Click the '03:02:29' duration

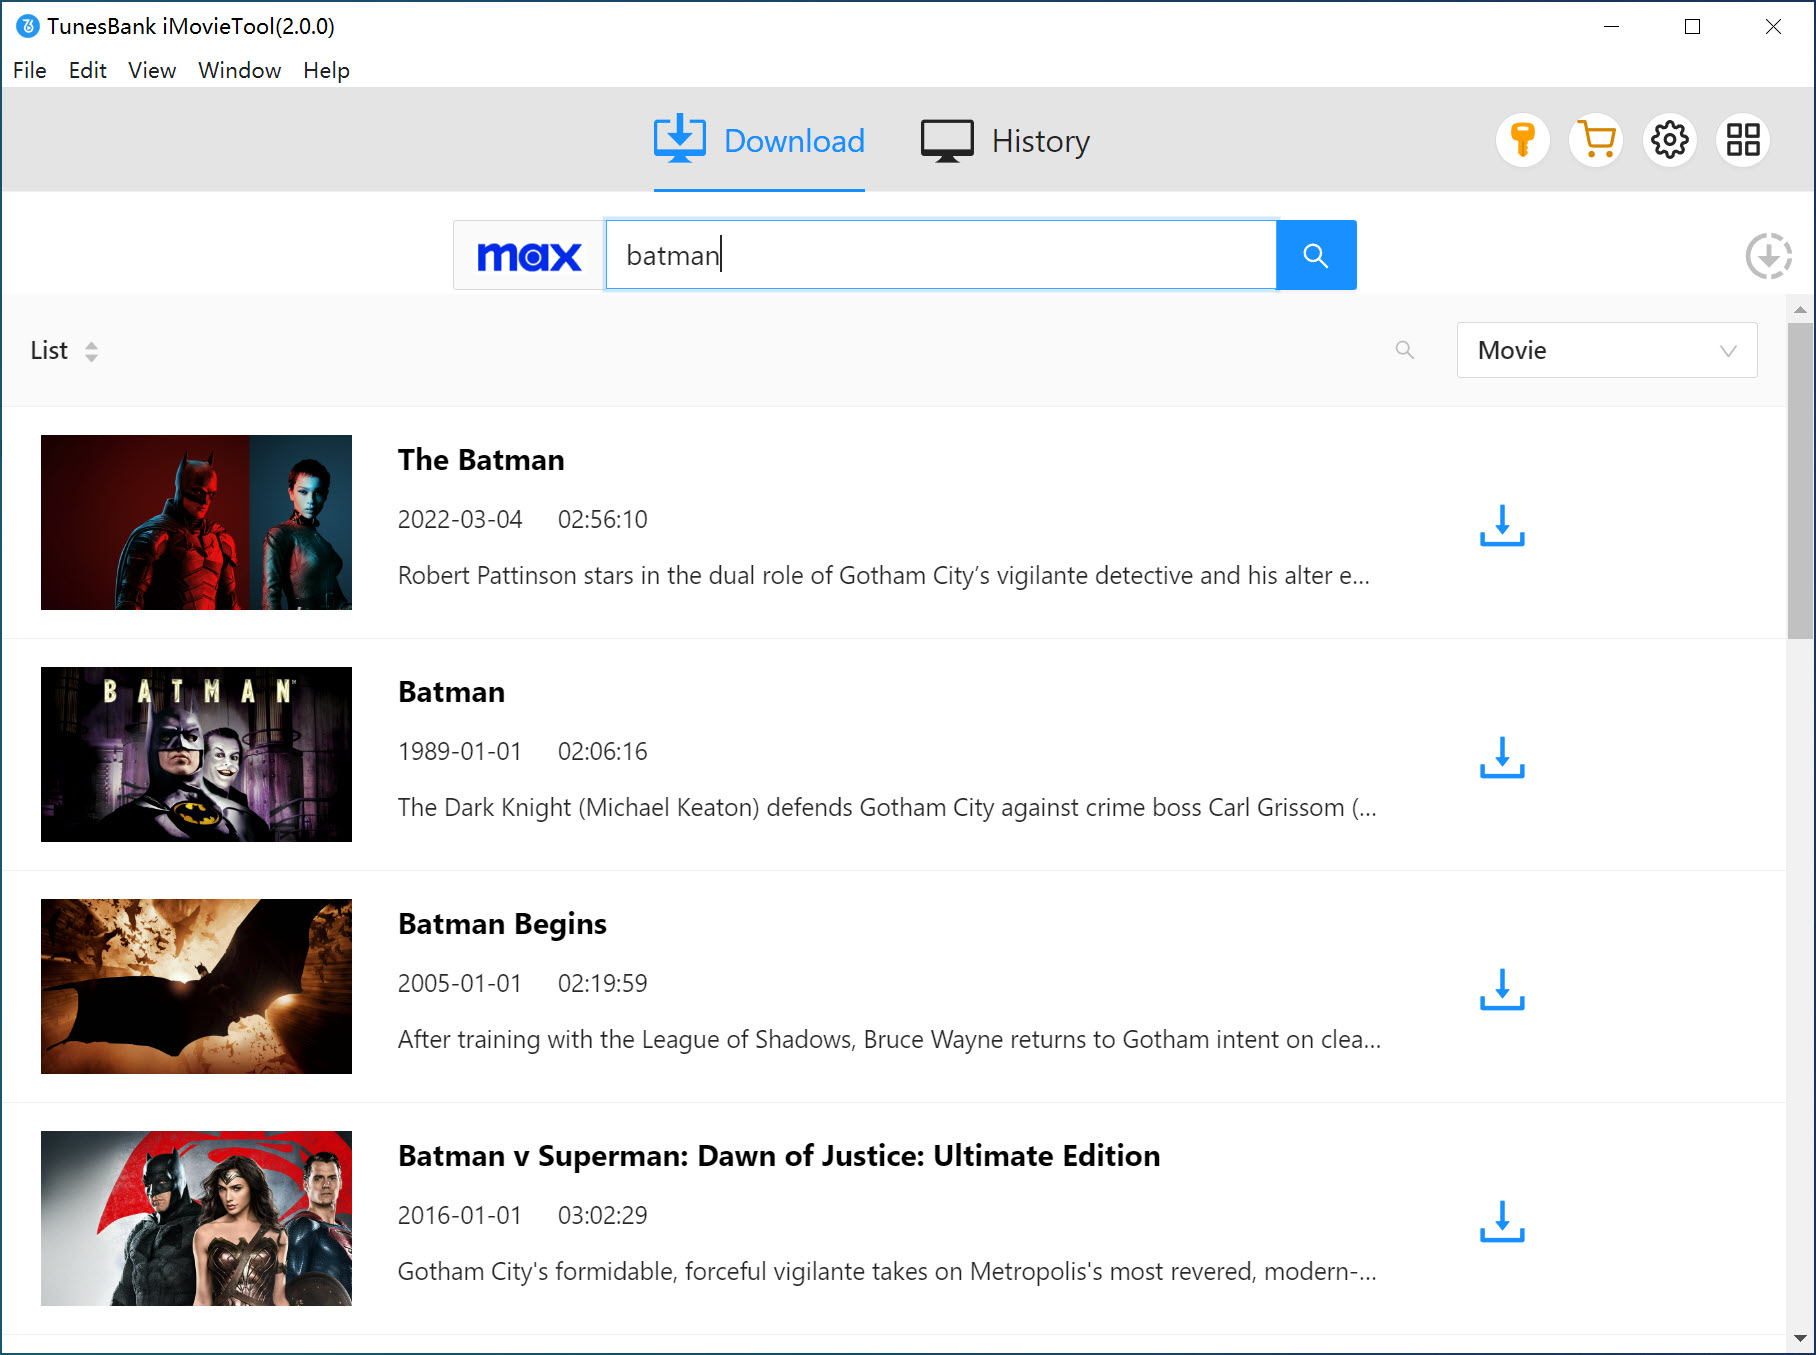(x=603, y=1215)
